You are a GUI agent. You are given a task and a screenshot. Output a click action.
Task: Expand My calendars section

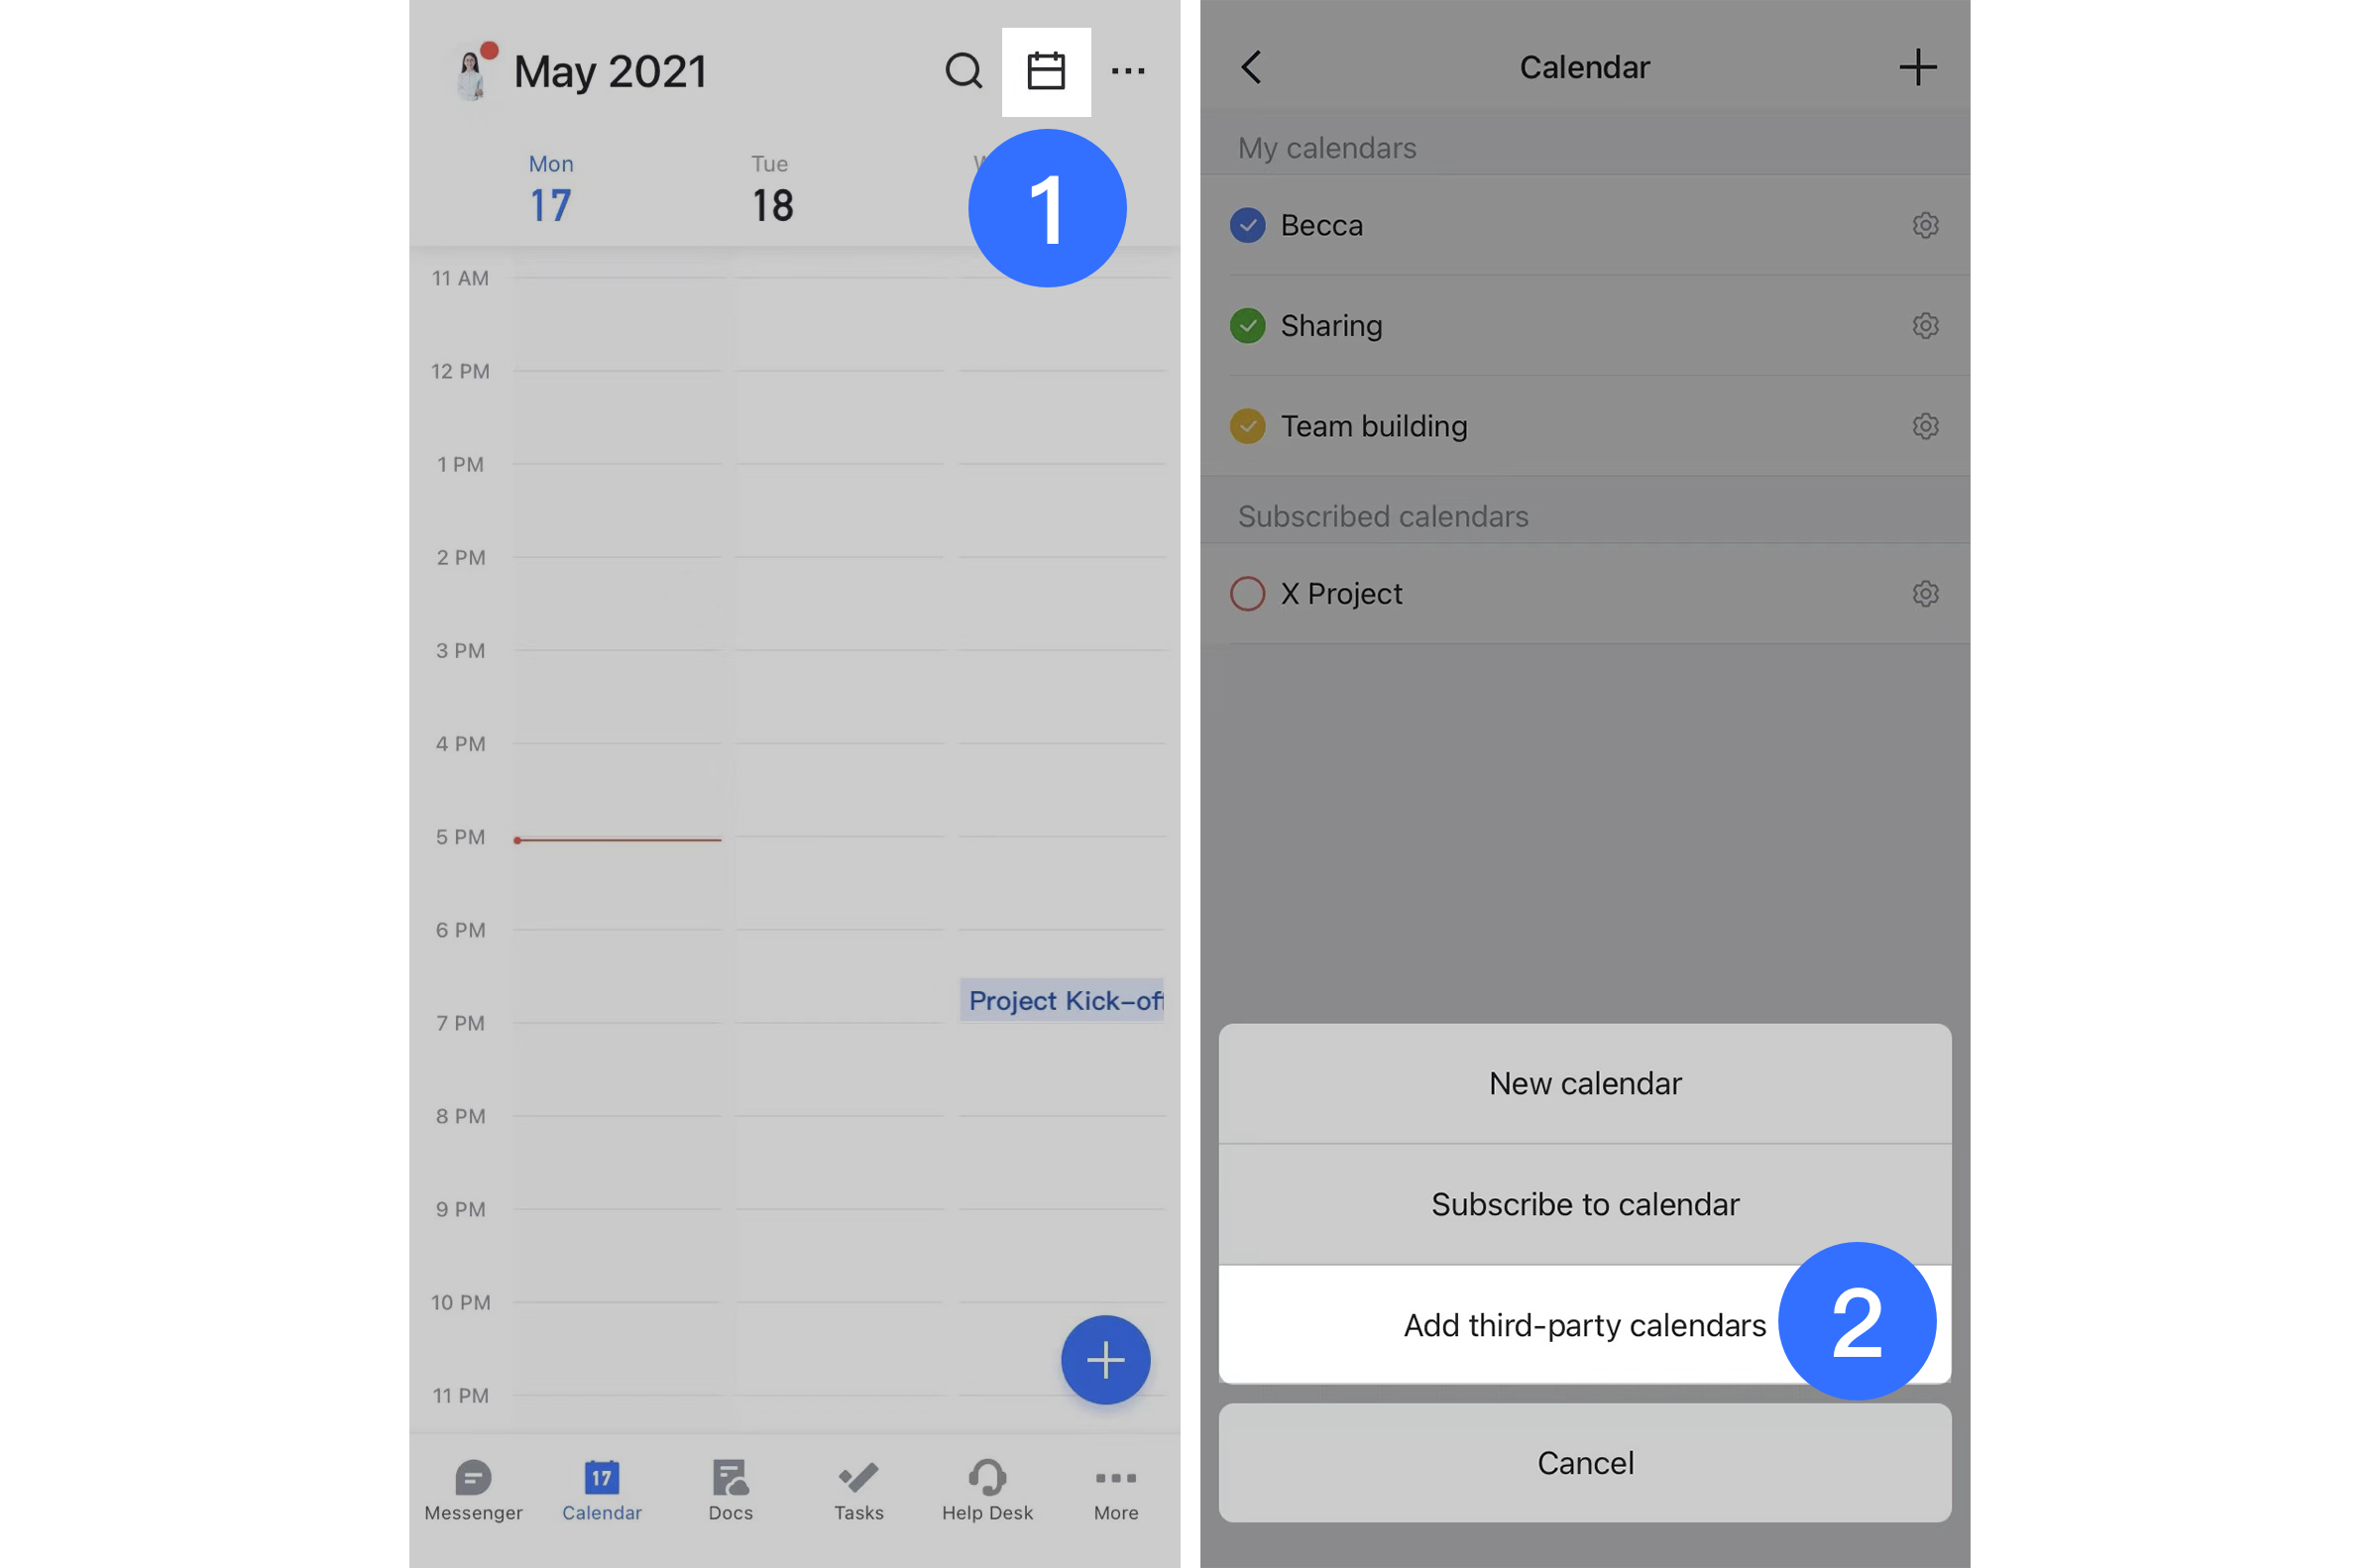click(x=1326, y=149)
